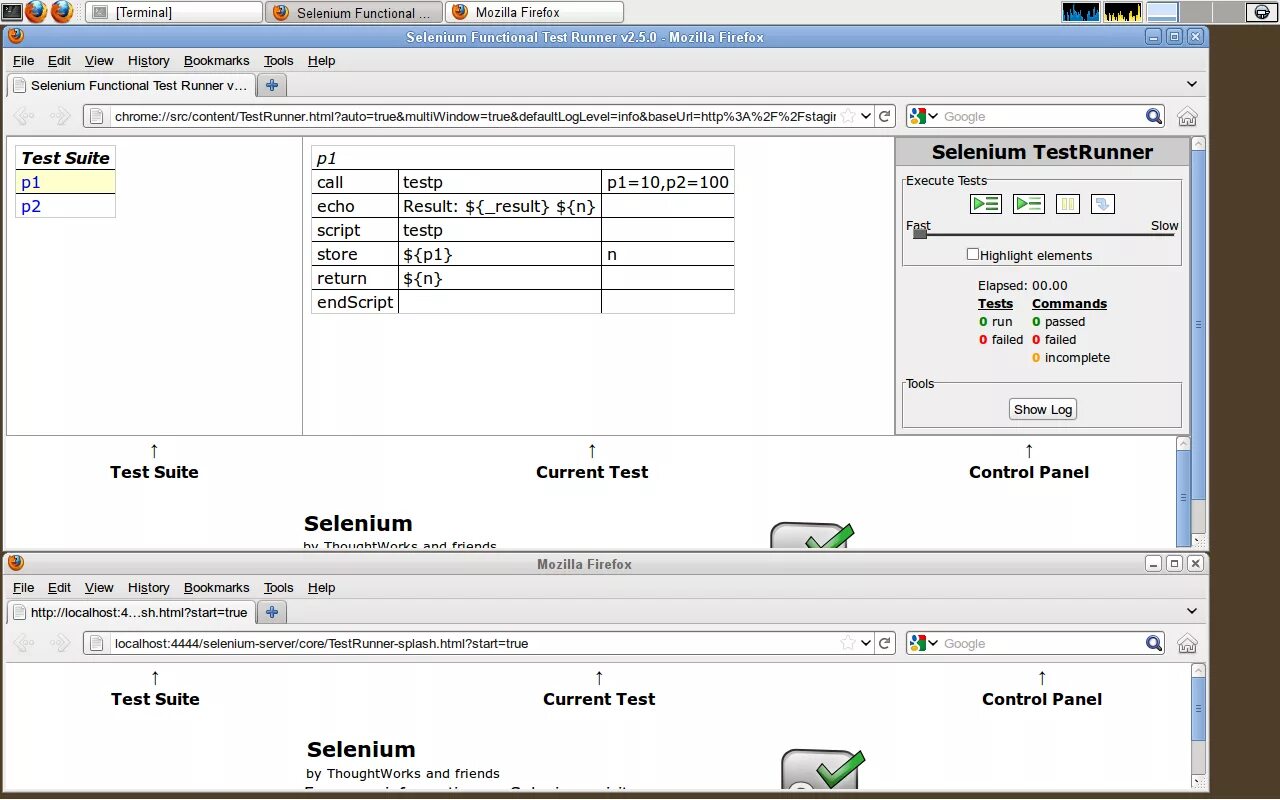Yellow system monitor graph in panel
The image size is (1280, 800).
click(x=1122, y=12)
